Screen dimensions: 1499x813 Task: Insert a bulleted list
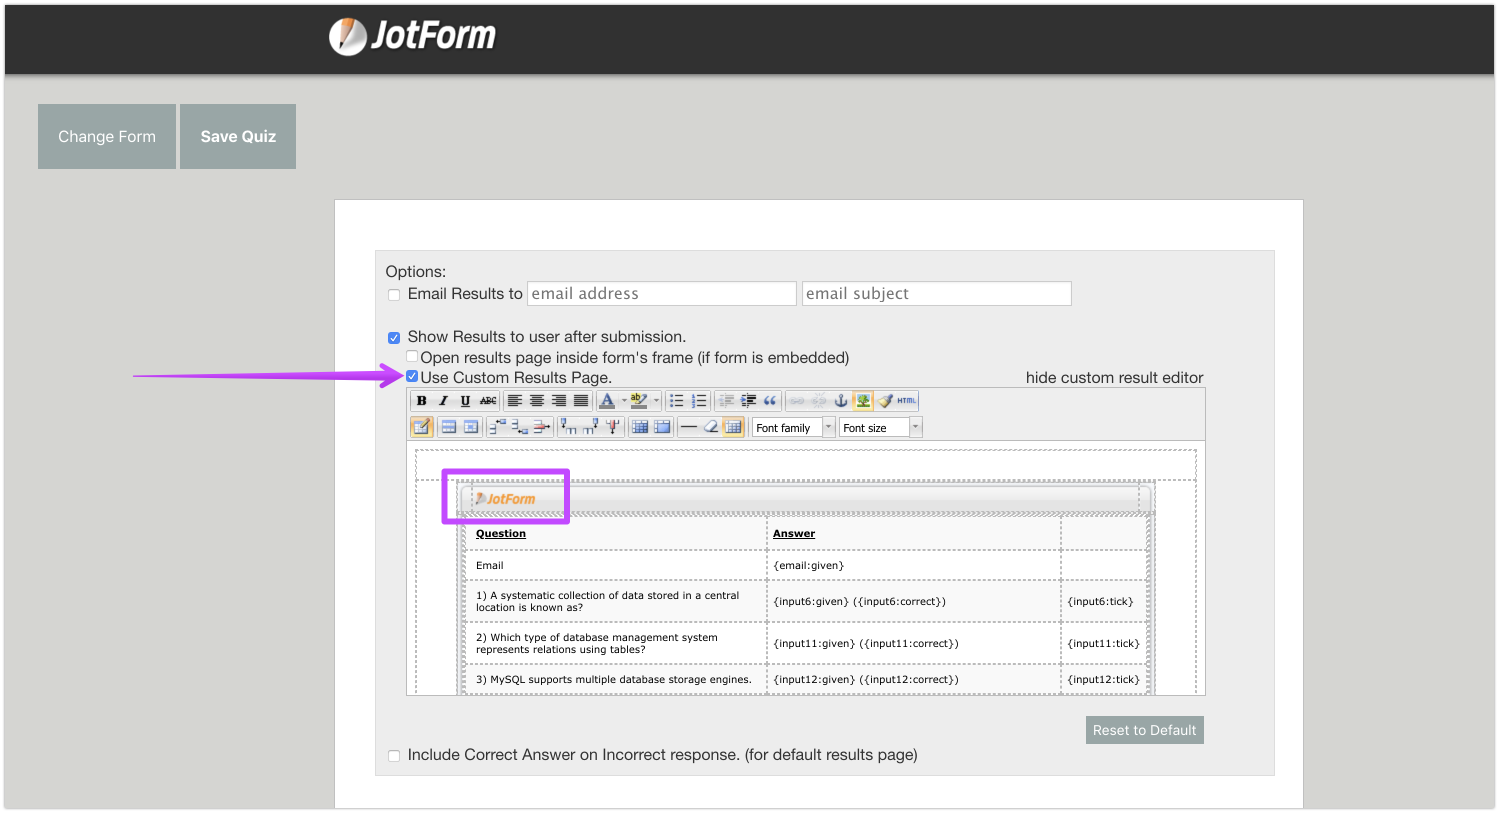[677, 401]
